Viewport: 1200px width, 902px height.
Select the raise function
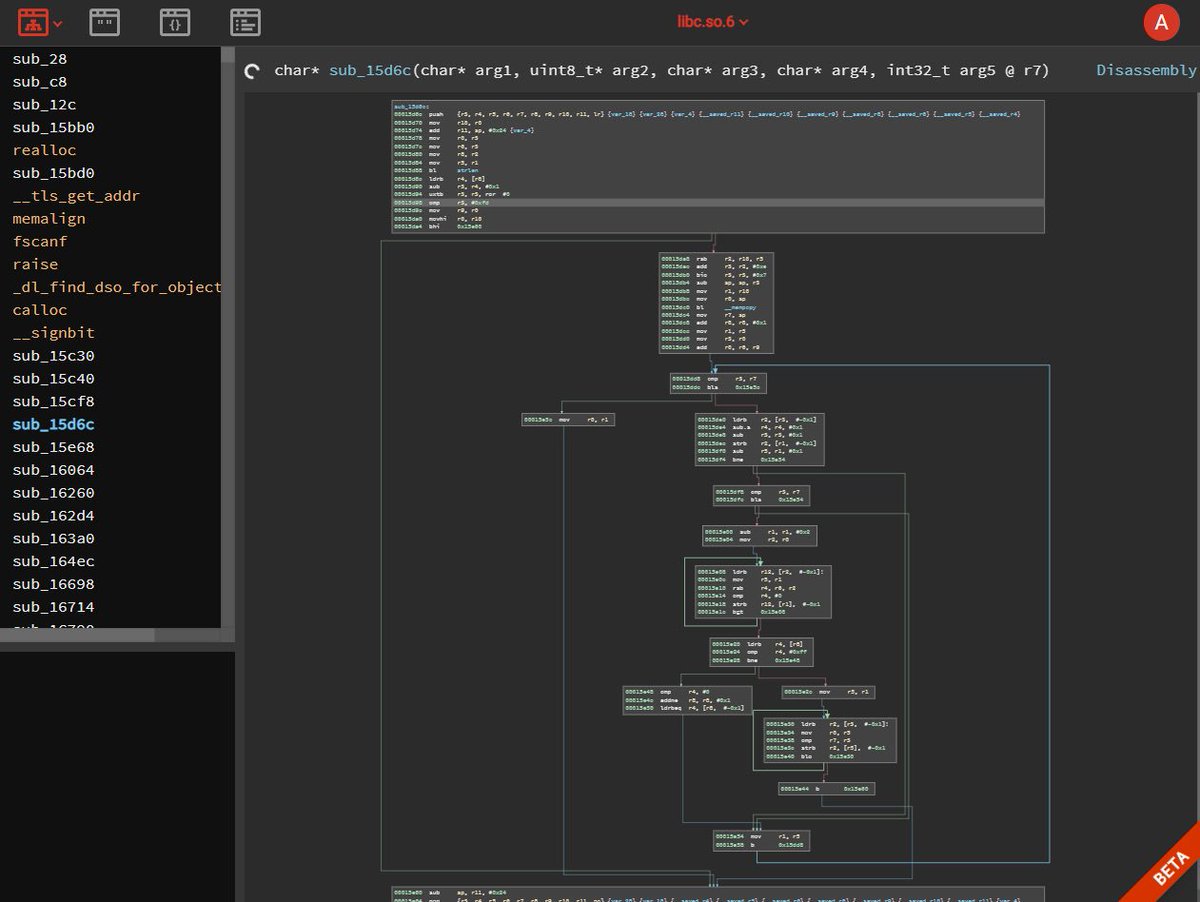pyautogui.click(x=33, y=264)
